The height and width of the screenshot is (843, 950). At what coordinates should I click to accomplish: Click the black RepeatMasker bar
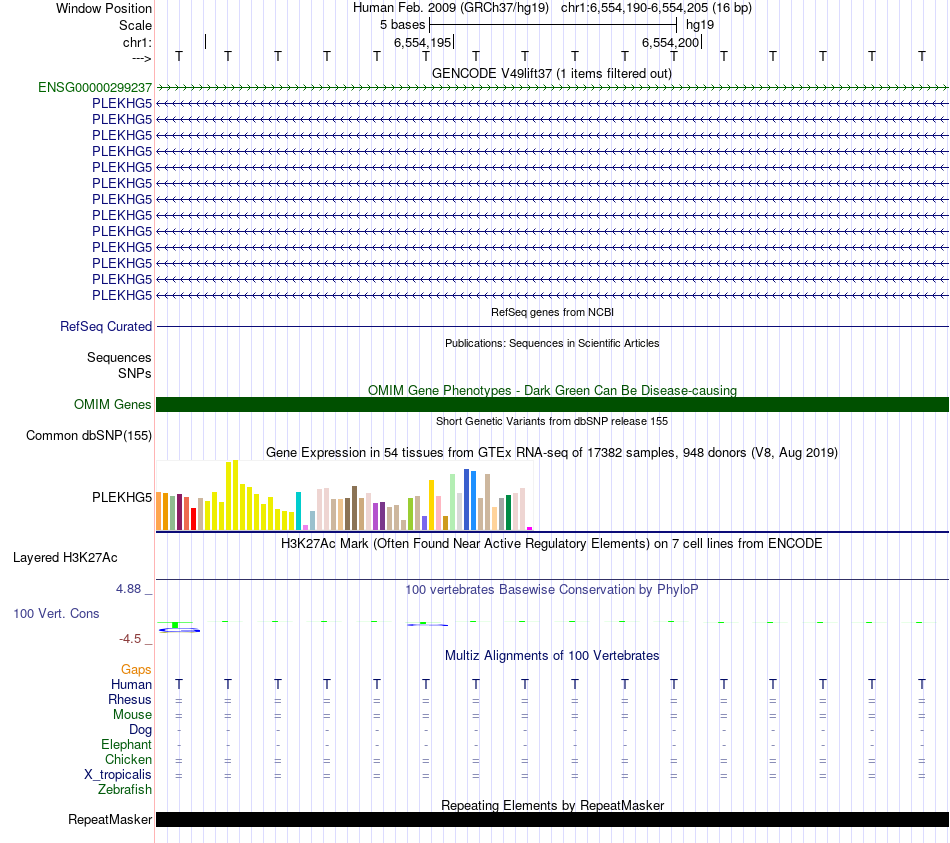(x=552, y=819)
